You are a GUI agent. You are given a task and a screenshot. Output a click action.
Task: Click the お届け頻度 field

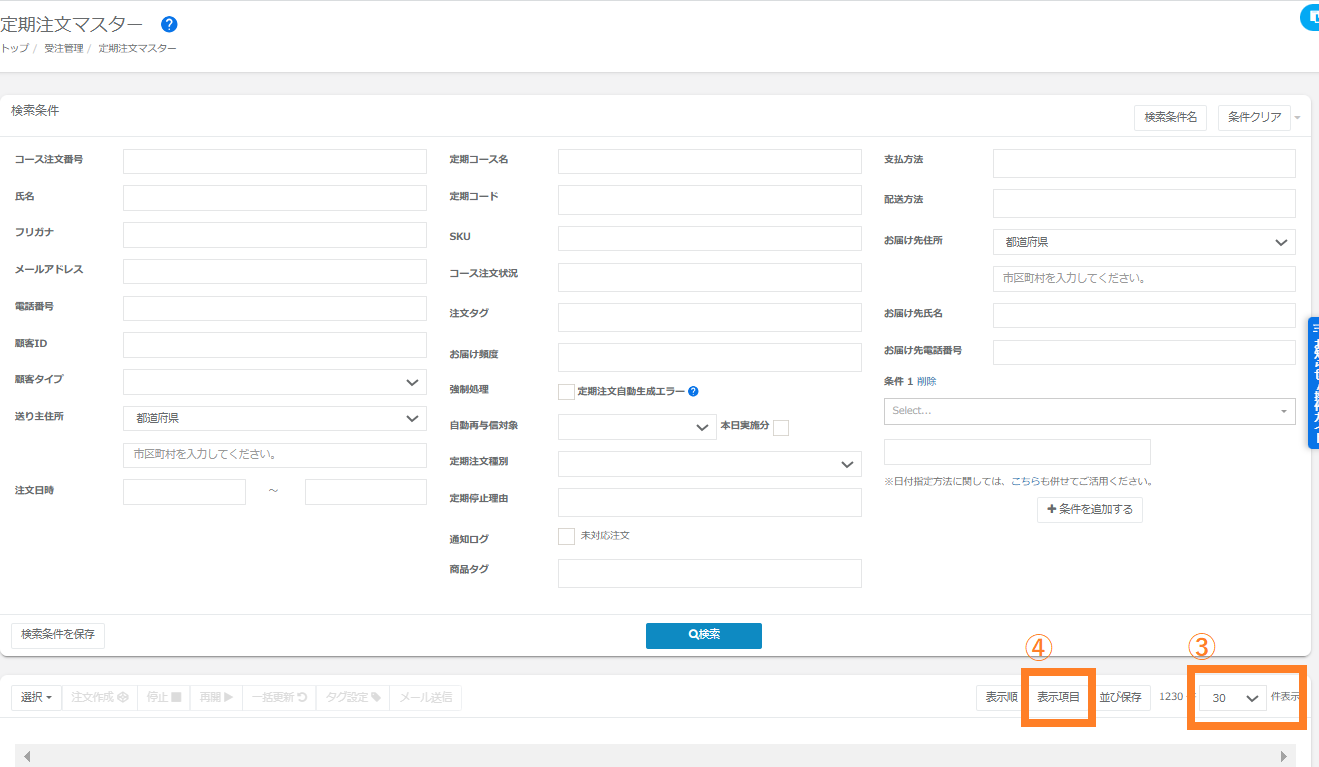click(710, 358)
